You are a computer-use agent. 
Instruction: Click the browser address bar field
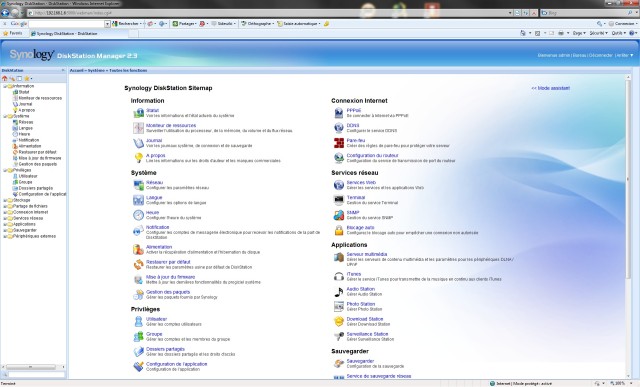coord(269,13)
